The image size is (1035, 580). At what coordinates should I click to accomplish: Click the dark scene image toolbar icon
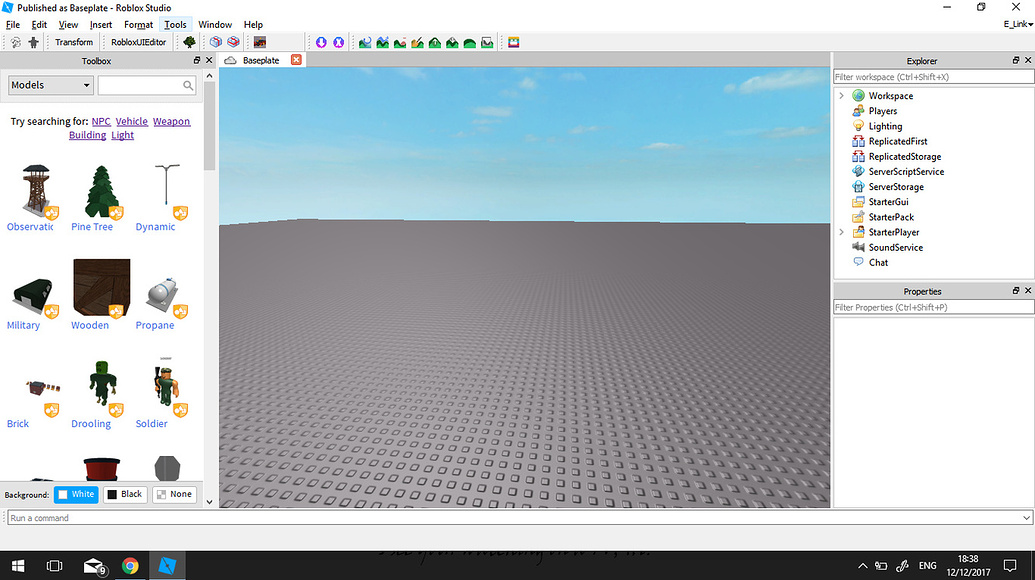point(260,42)
